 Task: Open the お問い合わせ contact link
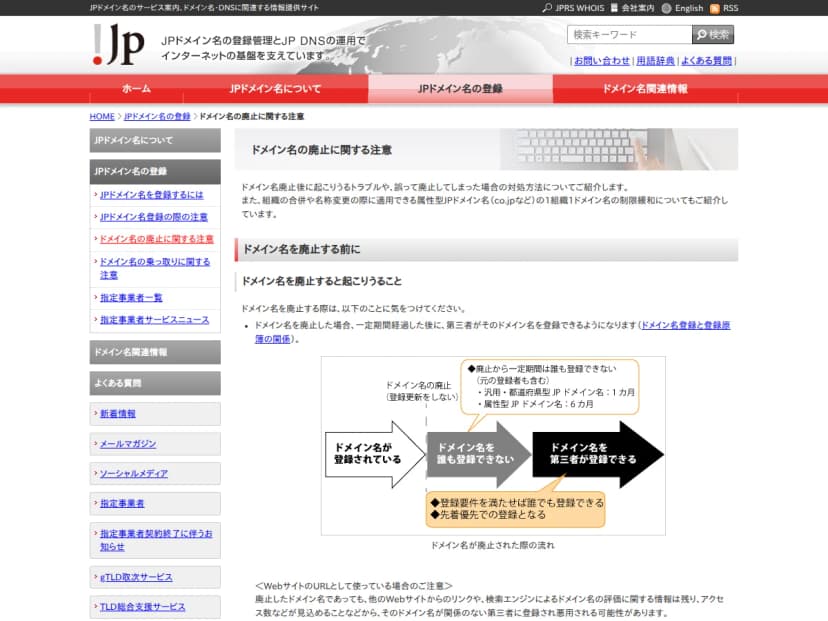click(x=602, y=61)
